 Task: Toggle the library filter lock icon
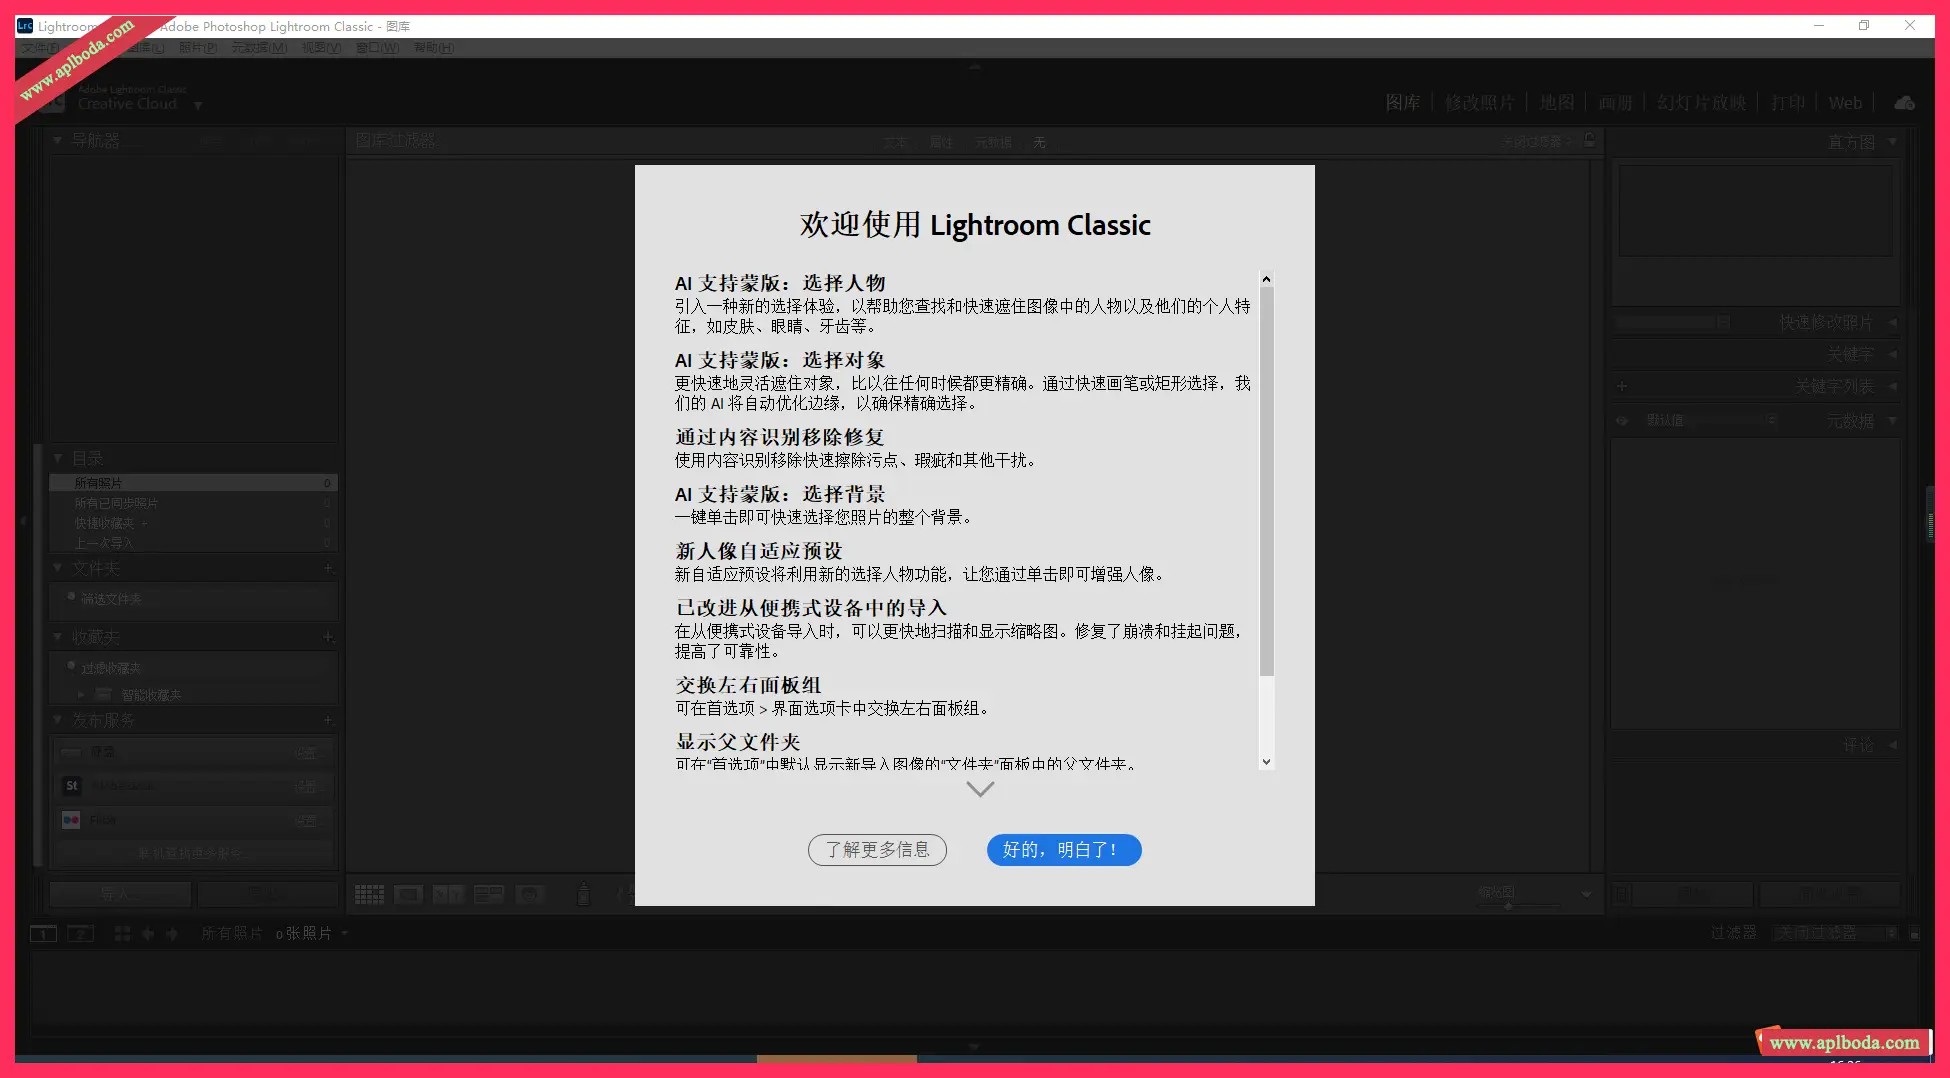tap(1589, 141)
